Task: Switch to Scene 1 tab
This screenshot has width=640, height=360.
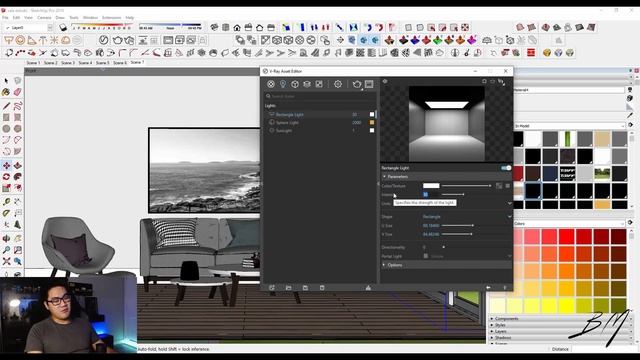Action: pos(33,63)
